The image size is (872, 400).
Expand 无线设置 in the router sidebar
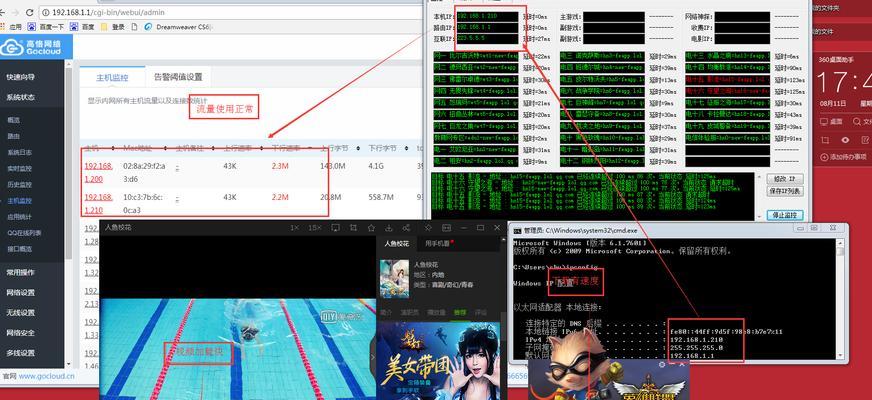click(x=21, y=312)
